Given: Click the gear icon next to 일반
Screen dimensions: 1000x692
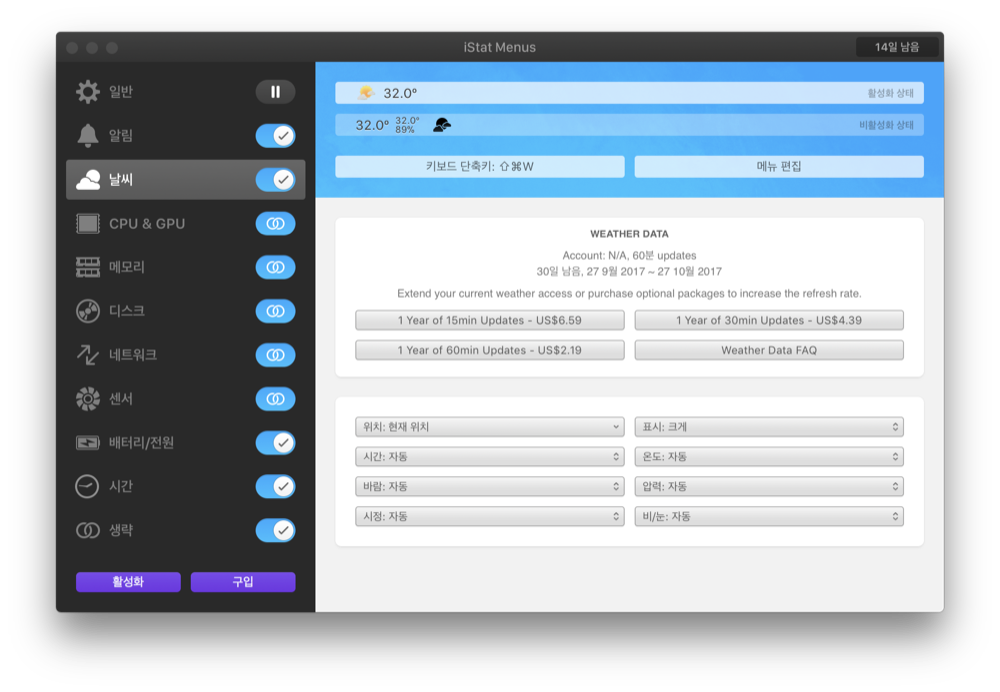Looking at the screenshot, I should point(88,92).
